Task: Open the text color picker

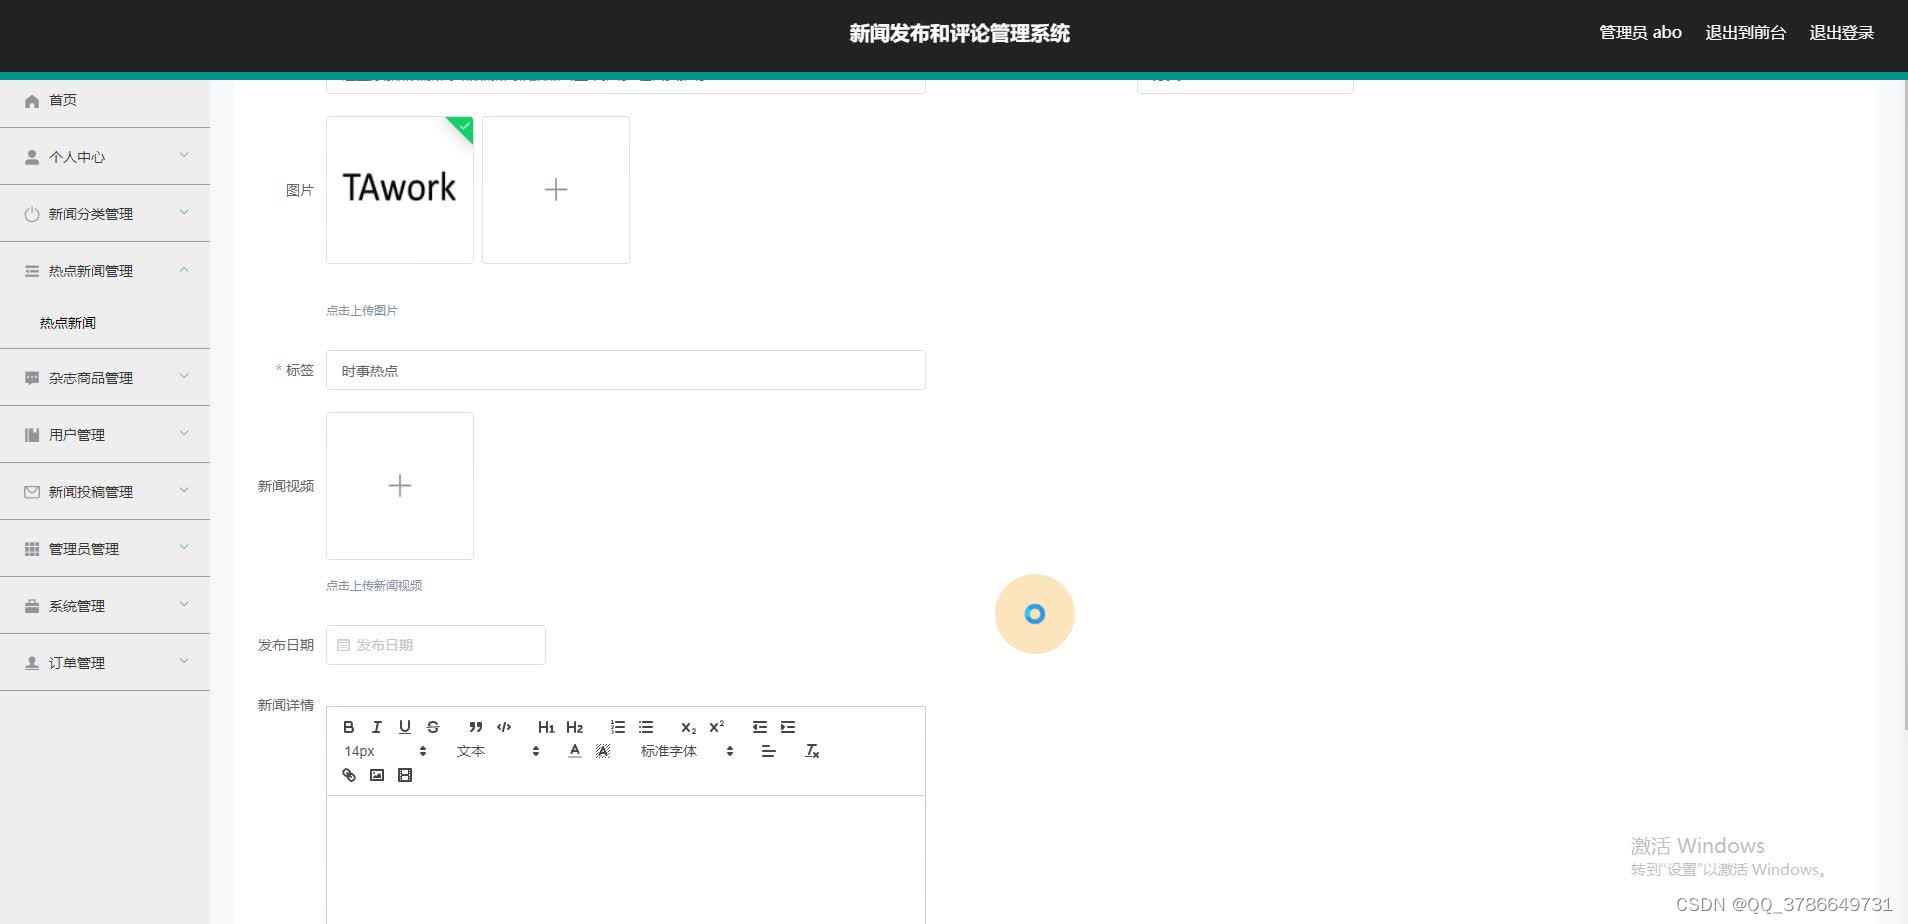Action: point(575,751)
